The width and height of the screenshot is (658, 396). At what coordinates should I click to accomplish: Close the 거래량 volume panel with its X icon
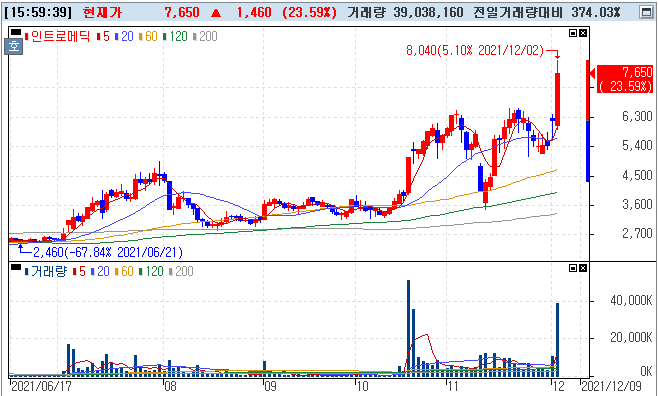[582, 268]
